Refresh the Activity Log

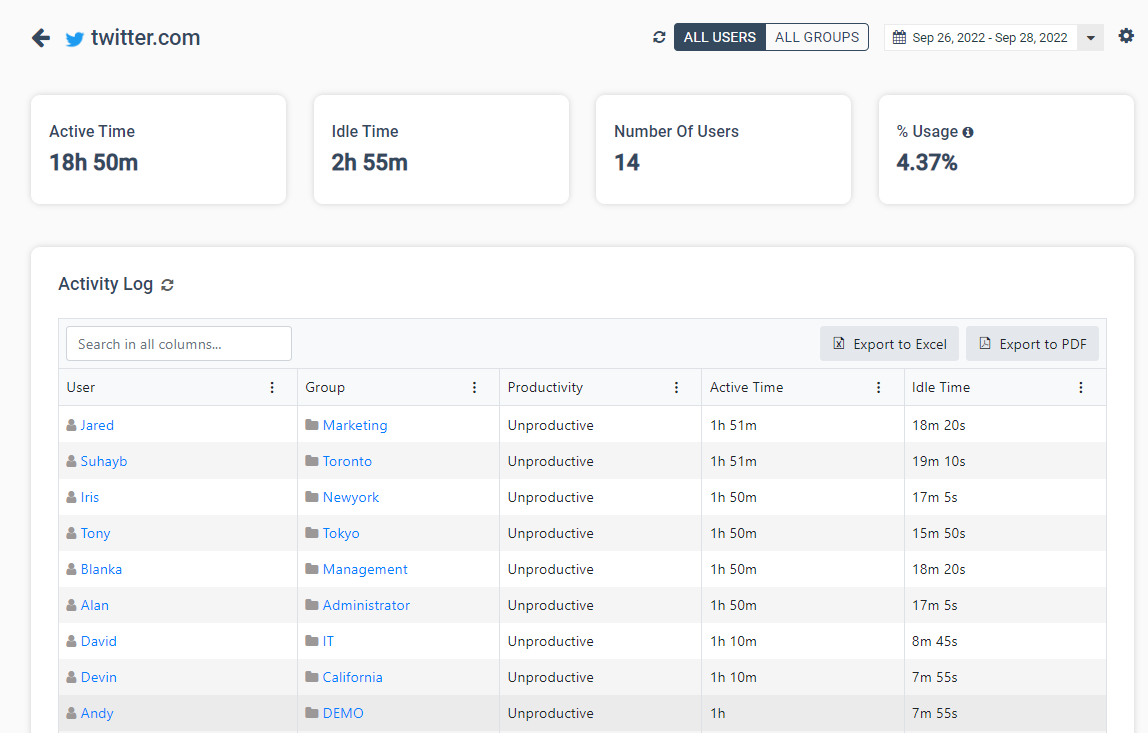tap(168, 285)
